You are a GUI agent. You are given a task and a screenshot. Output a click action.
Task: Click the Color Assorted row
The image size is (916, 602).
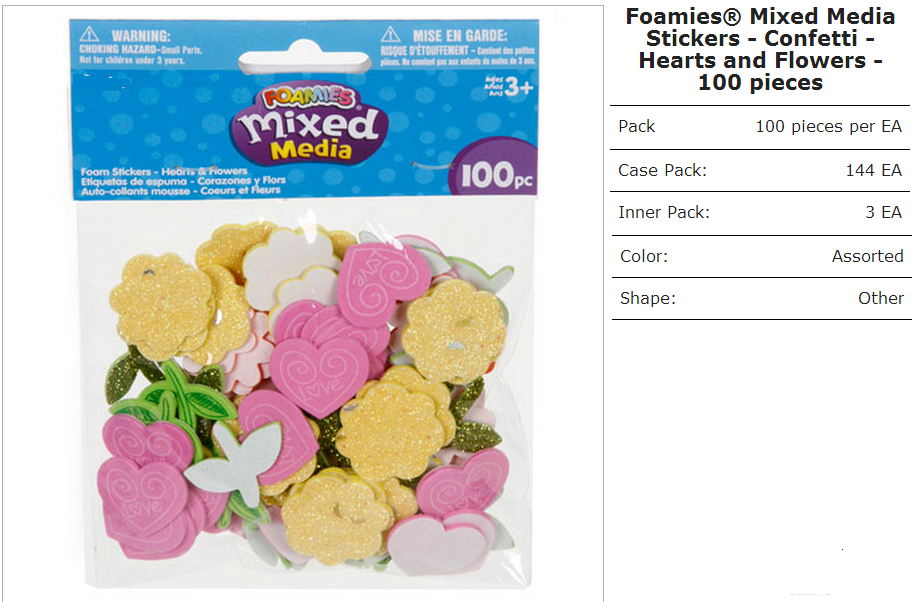click(x=761, y=257)
